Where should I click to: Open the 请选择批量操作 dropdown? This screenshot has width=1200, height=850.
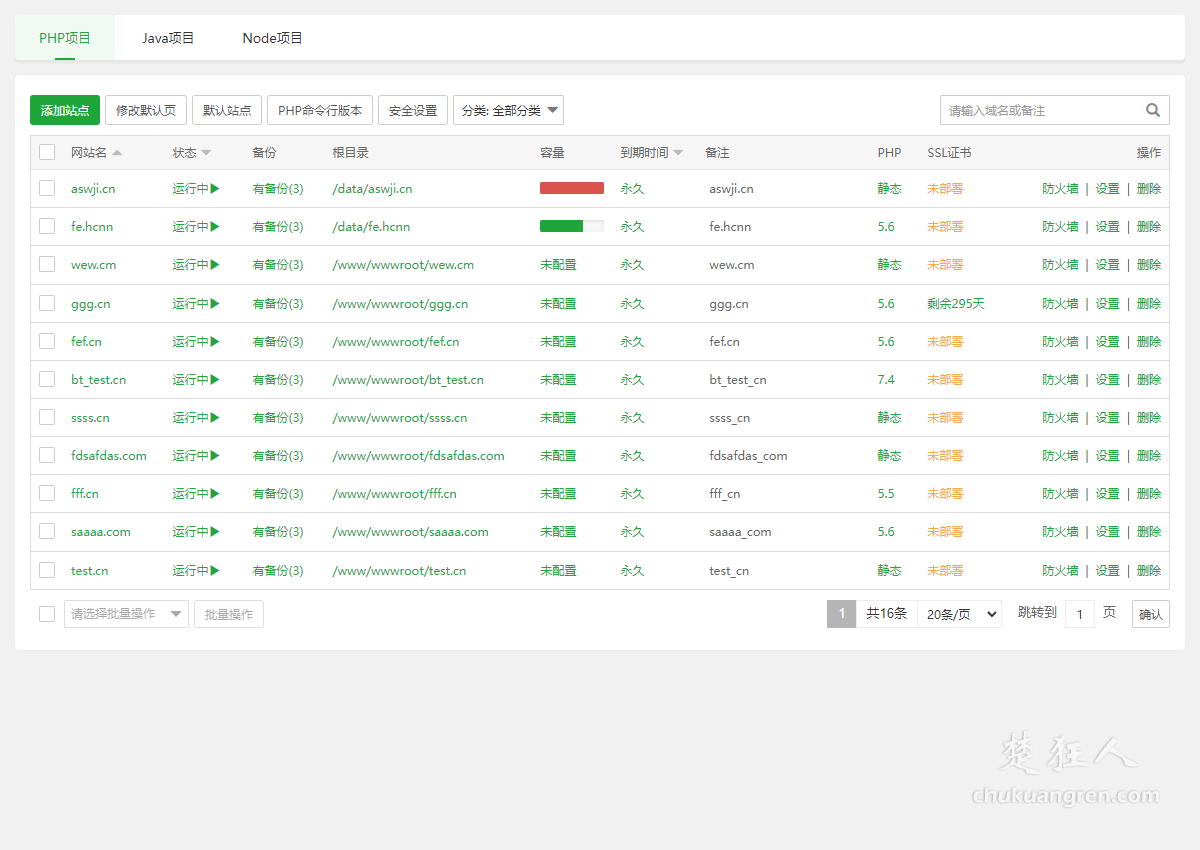(126, 614)
